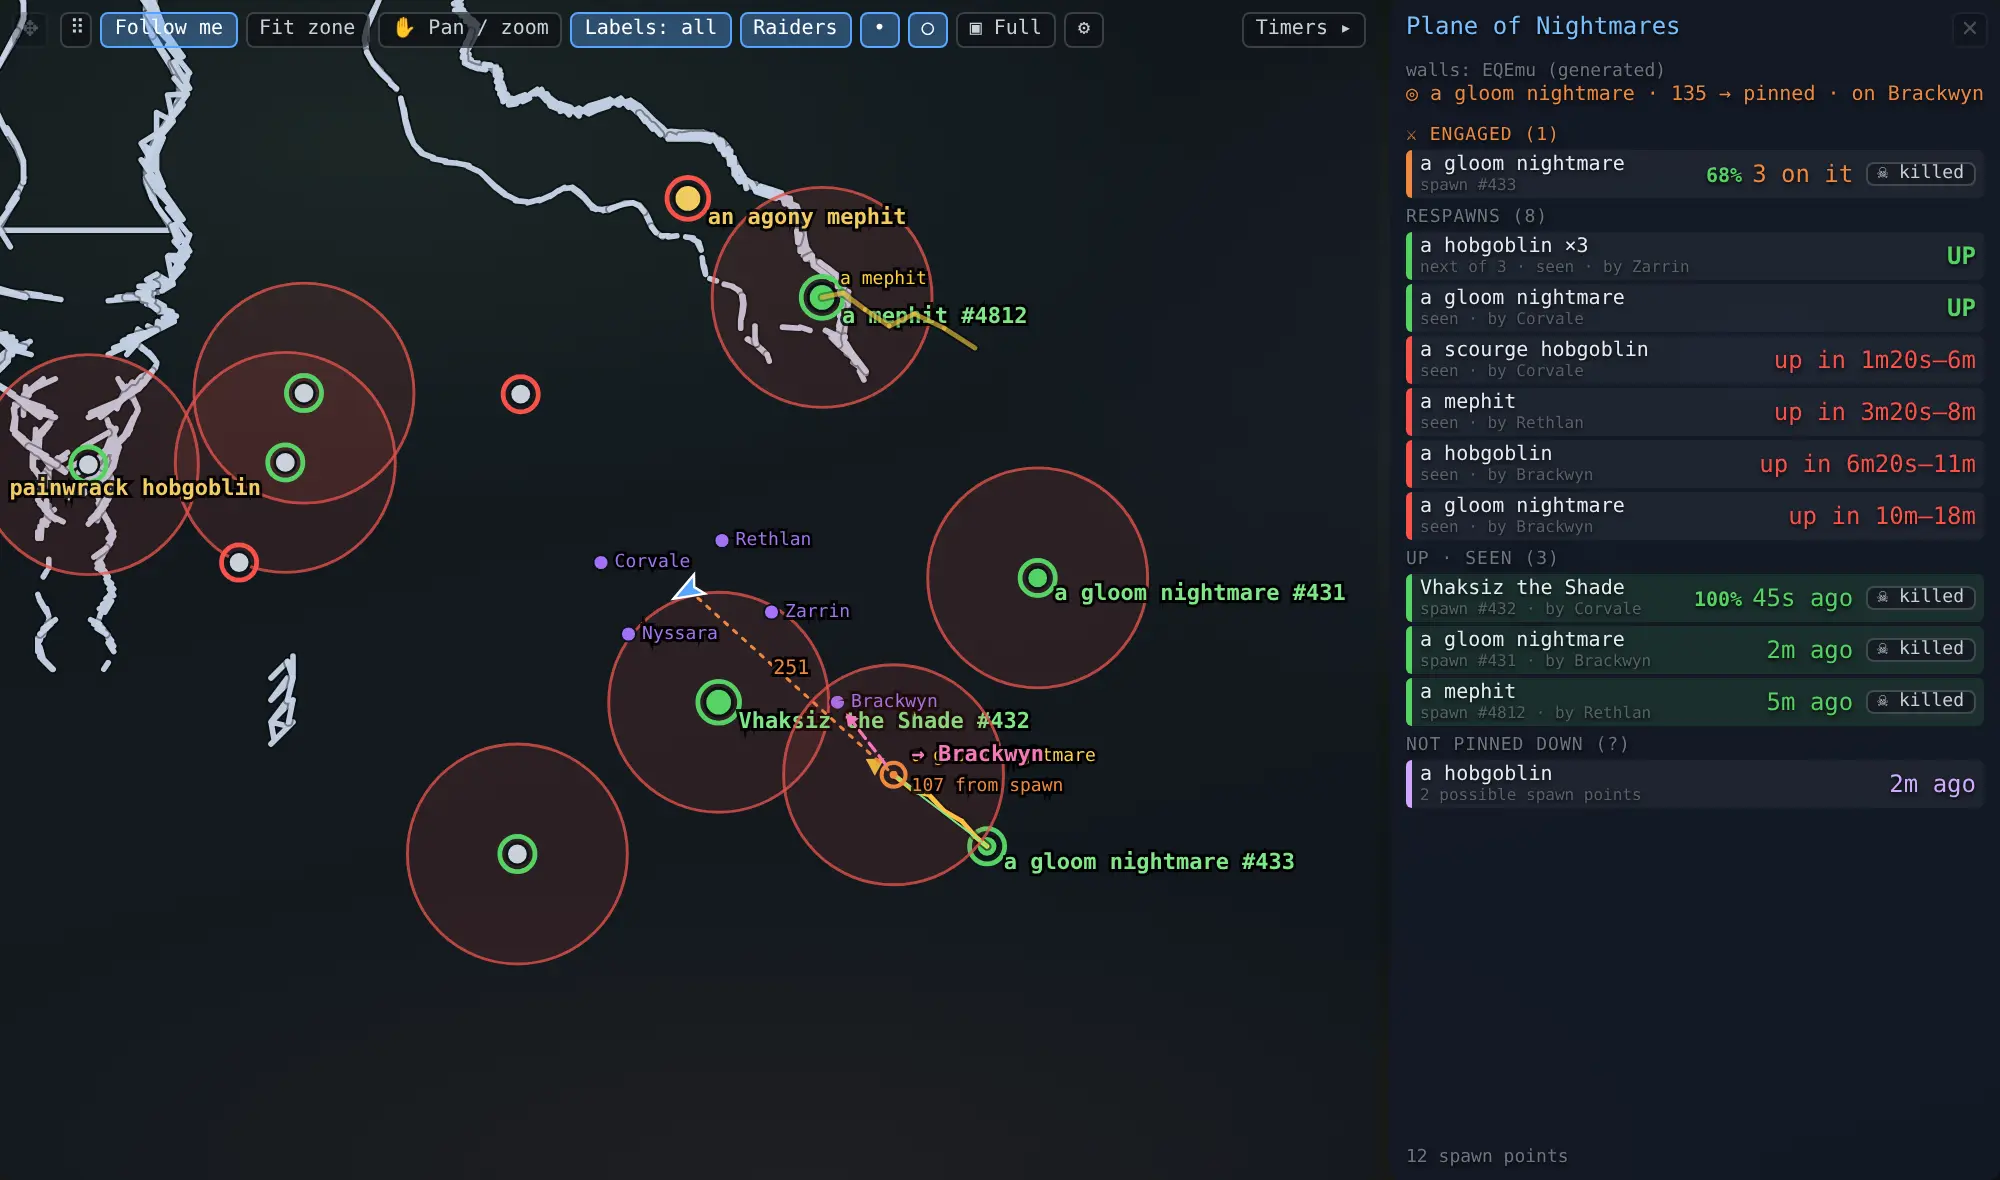
Task: Mark Vhaksiz the Shade as killed
Action: point(1921,596)
